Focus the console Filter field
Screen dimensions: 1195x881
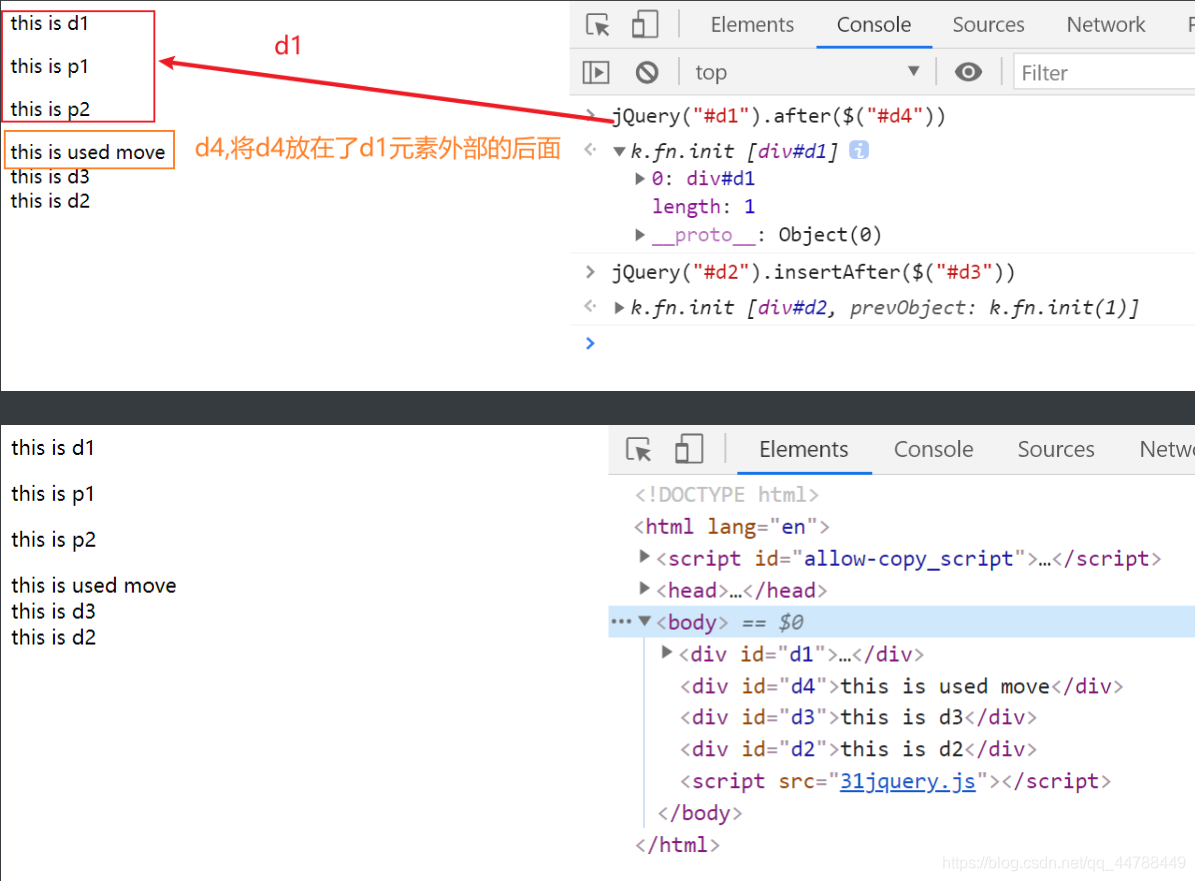tap(1104, 73)
